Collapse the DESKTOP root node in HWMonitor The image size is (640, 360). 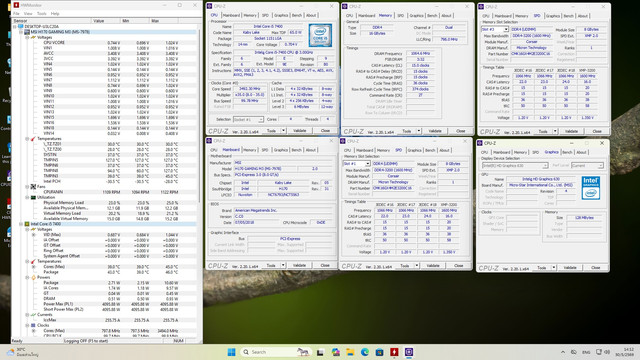[15, 27]
